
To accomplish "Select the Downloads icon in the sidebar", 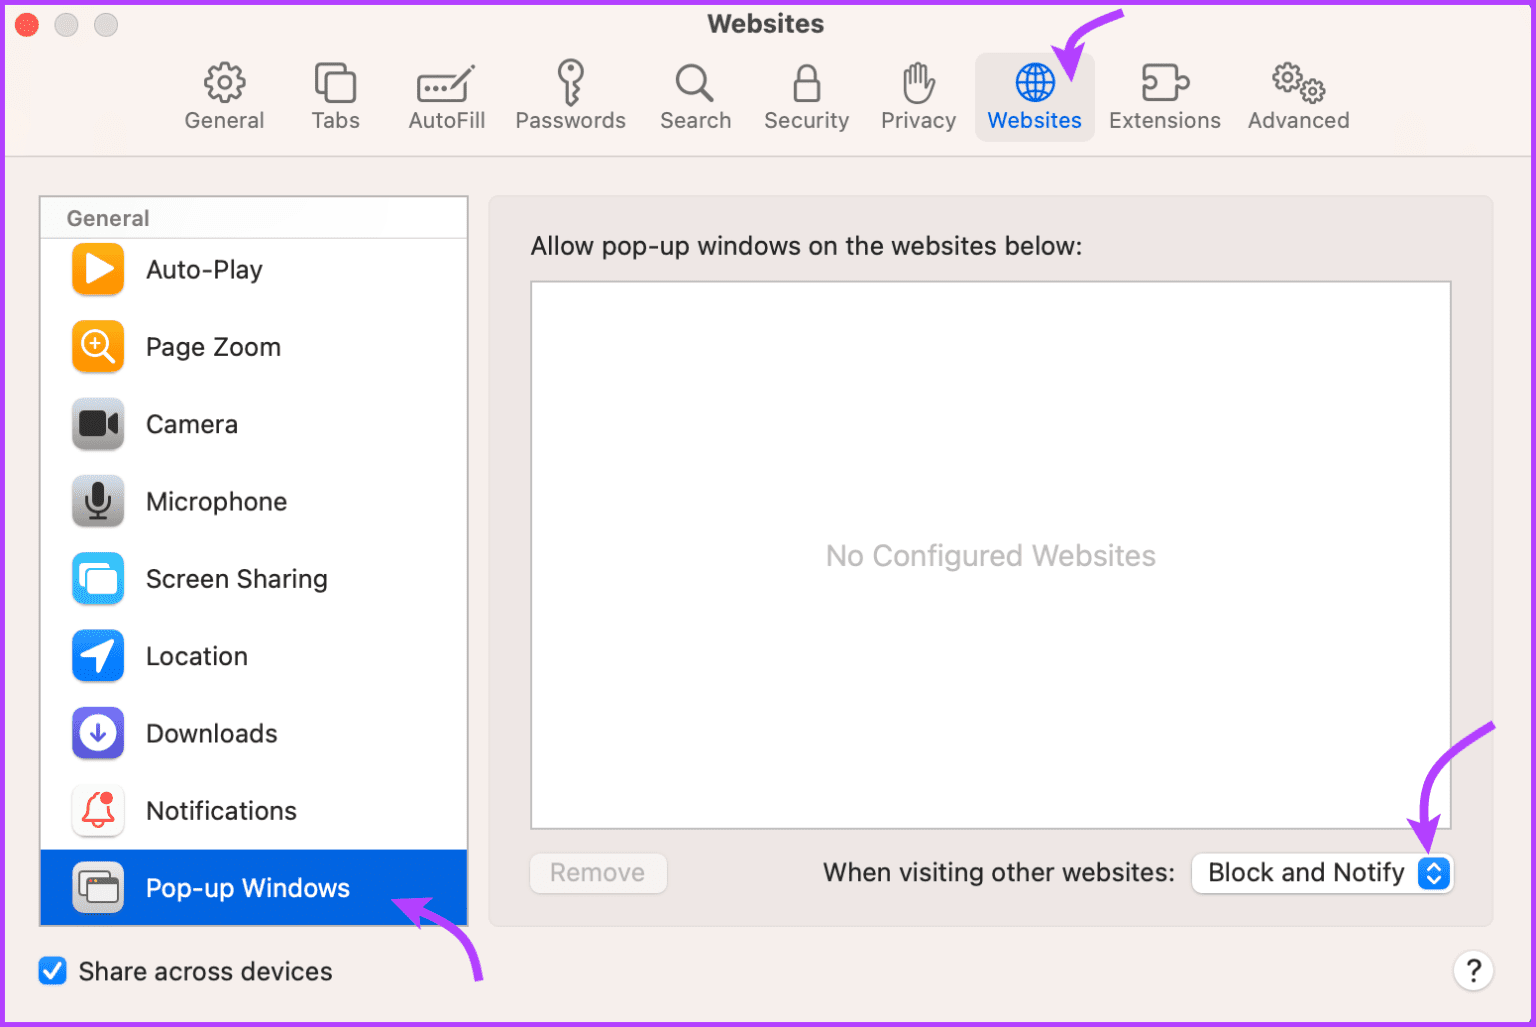I will pyautogui.click(x=97, y=733).
